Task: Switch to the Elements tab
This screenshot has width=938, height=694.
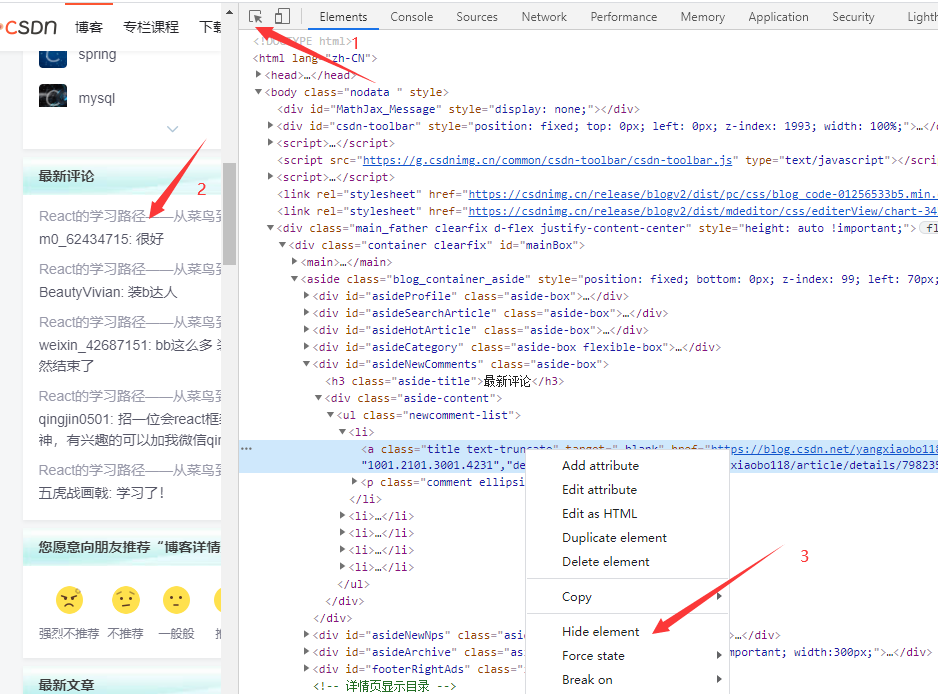Action: pyautogui.click(x=343, y=17)
